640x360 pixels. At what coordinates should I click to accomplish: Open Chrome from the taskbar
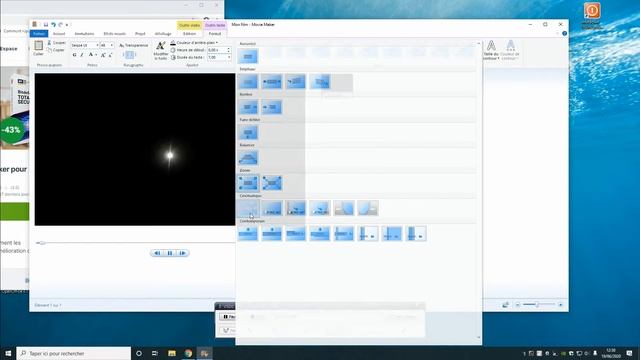point(188,353)
